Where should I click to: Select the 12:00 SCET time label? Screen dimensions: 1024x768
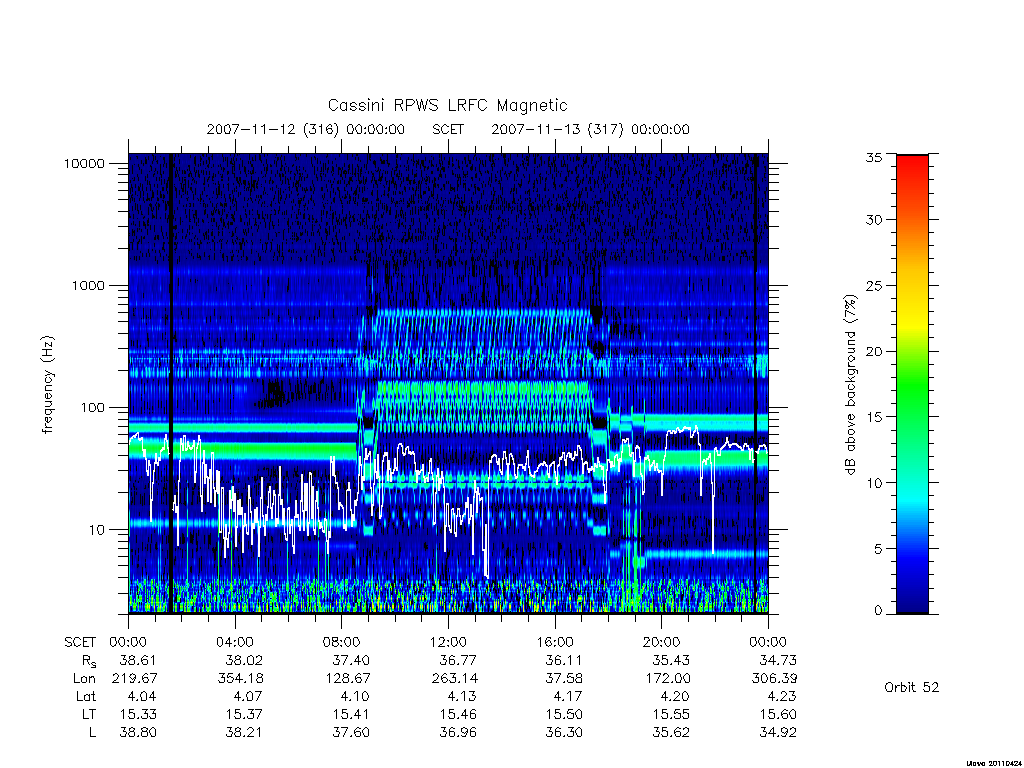[448, 642]
